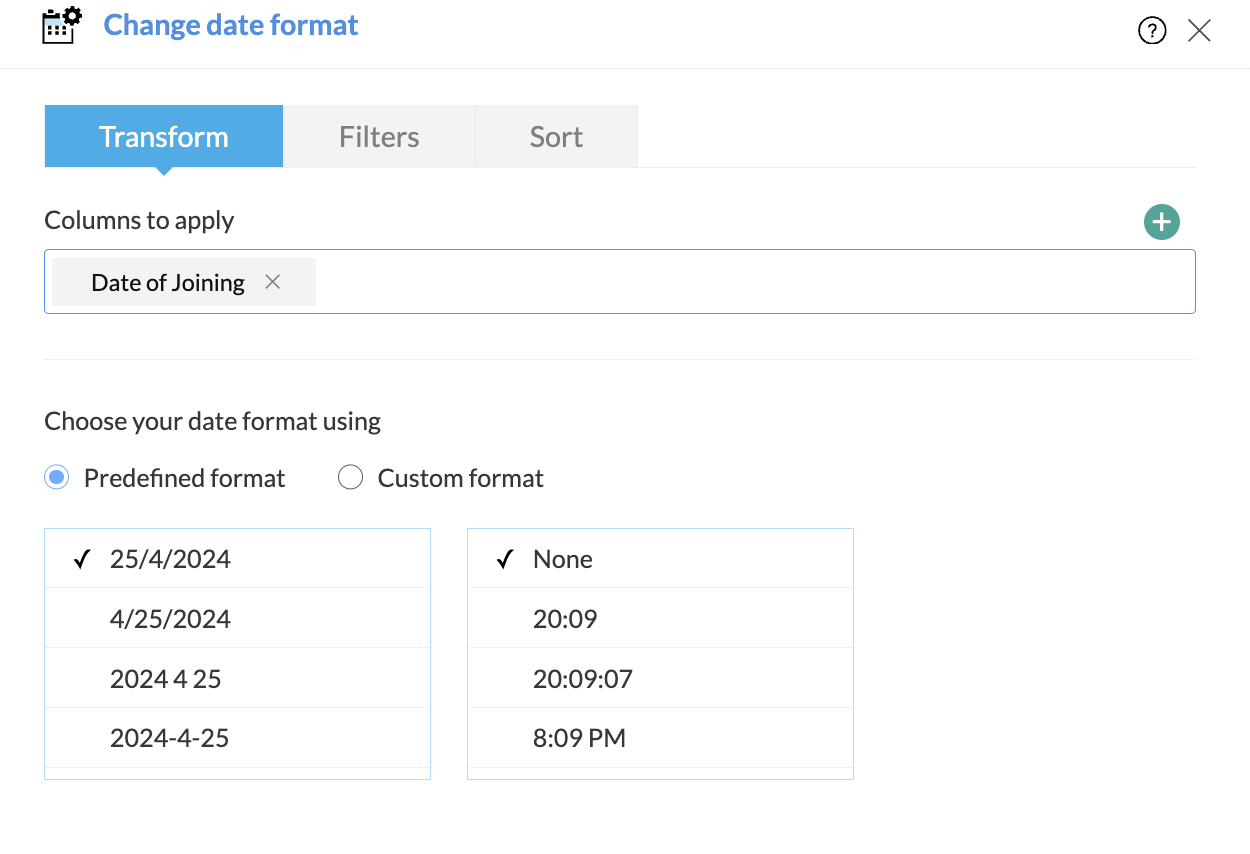
Task: Choose the 20:09:07 time format
Action: pos(583,679)
